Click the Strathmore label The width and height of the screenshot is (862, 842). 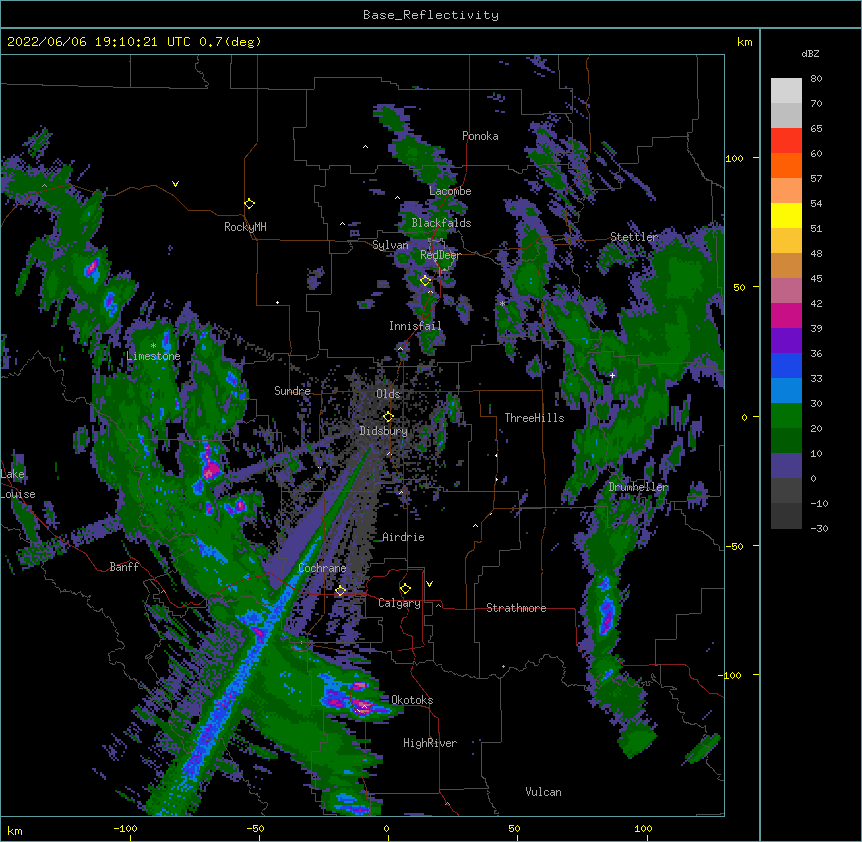[x=516, y=608]
